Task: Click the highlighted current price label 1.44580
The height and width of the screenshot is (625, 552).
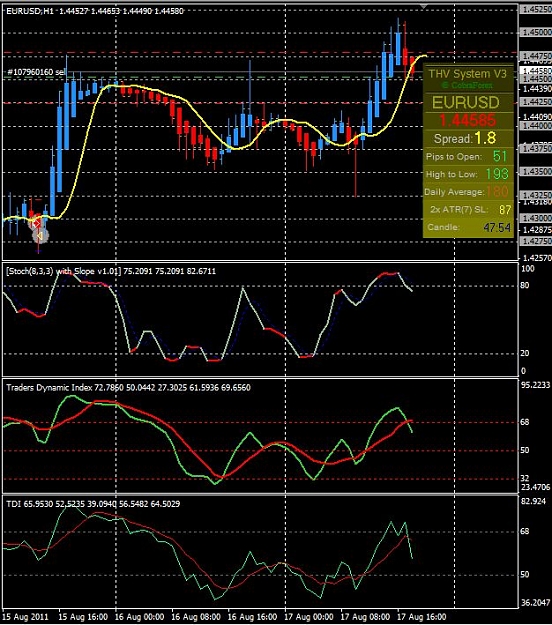Action: click(x=536, y=71)
